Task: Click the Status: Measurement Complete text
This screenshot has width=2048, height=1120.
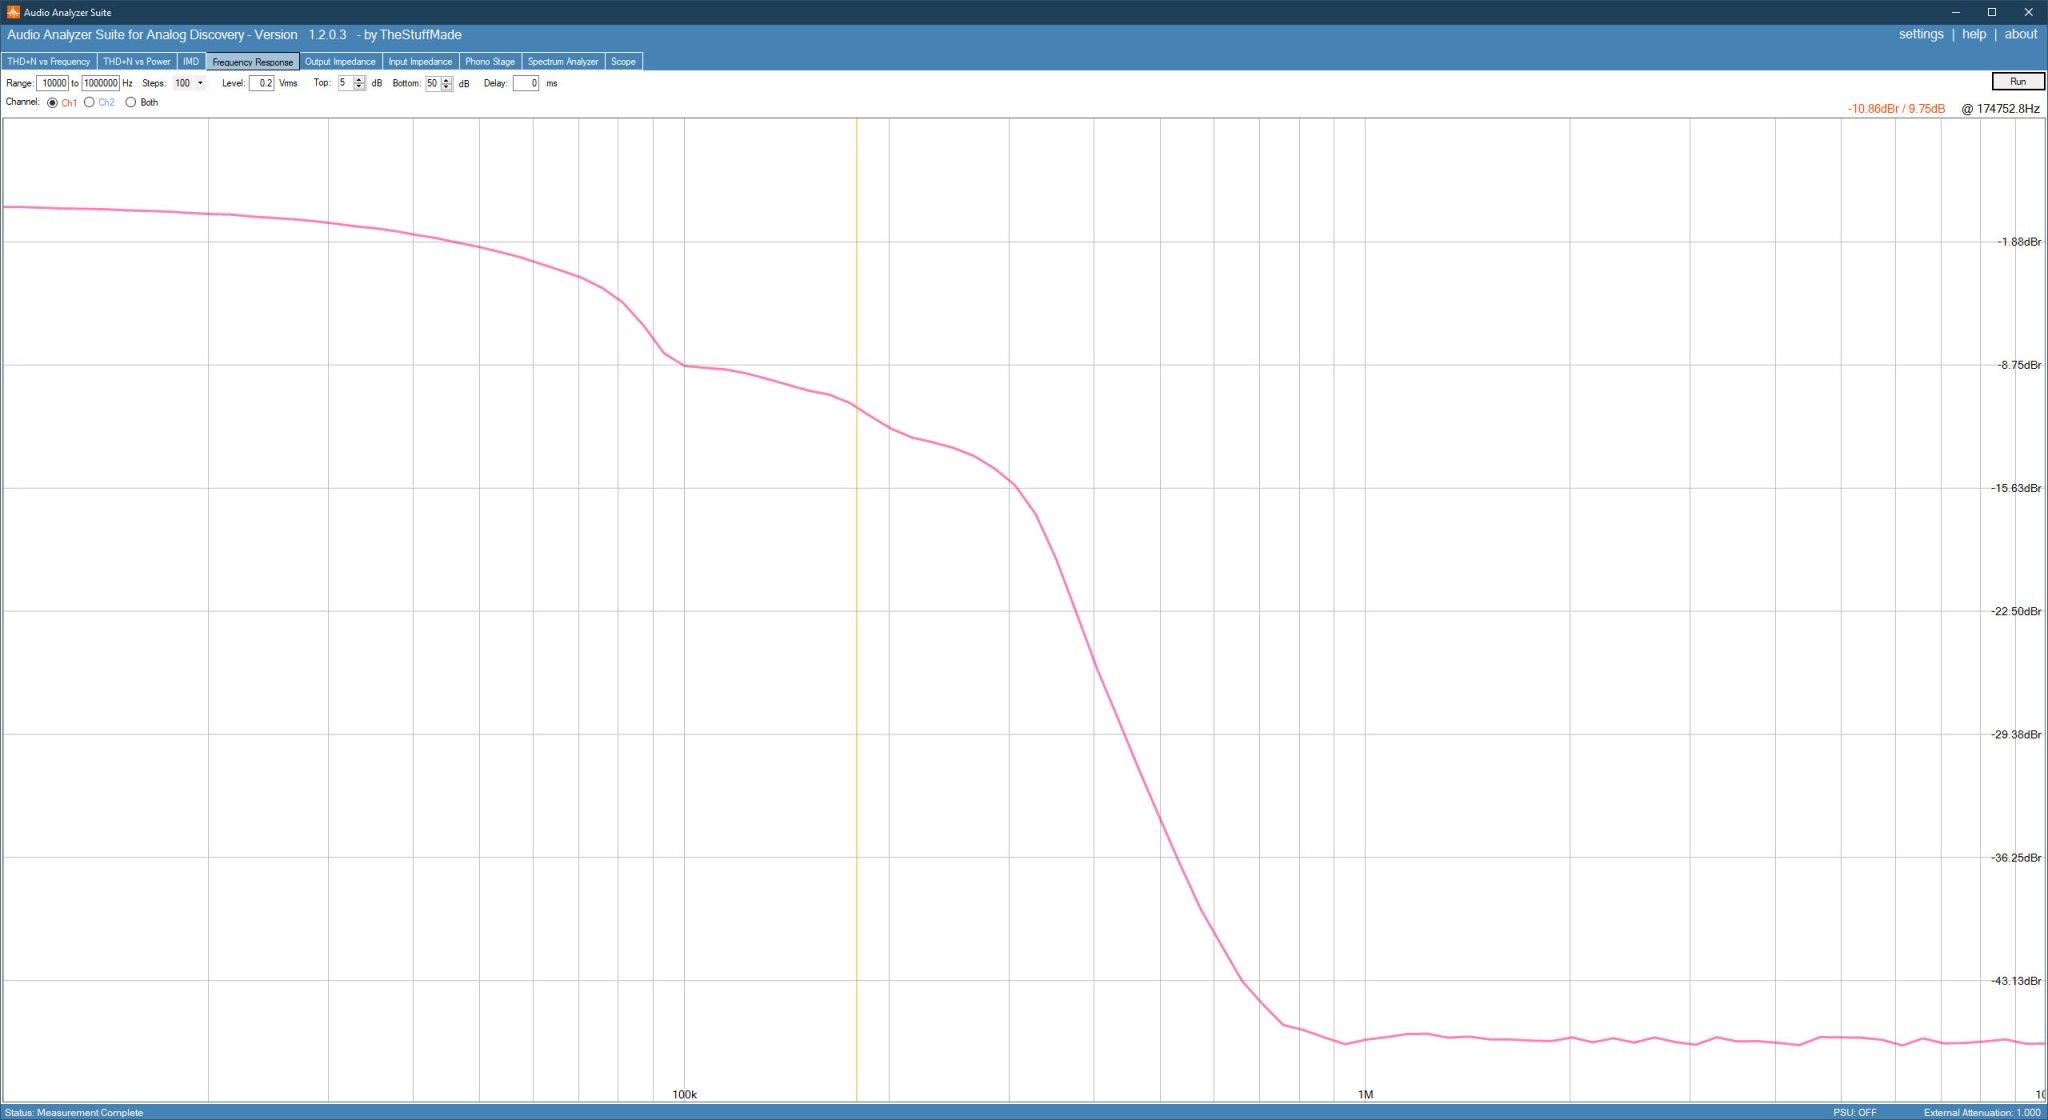Action: (74, 1112)
